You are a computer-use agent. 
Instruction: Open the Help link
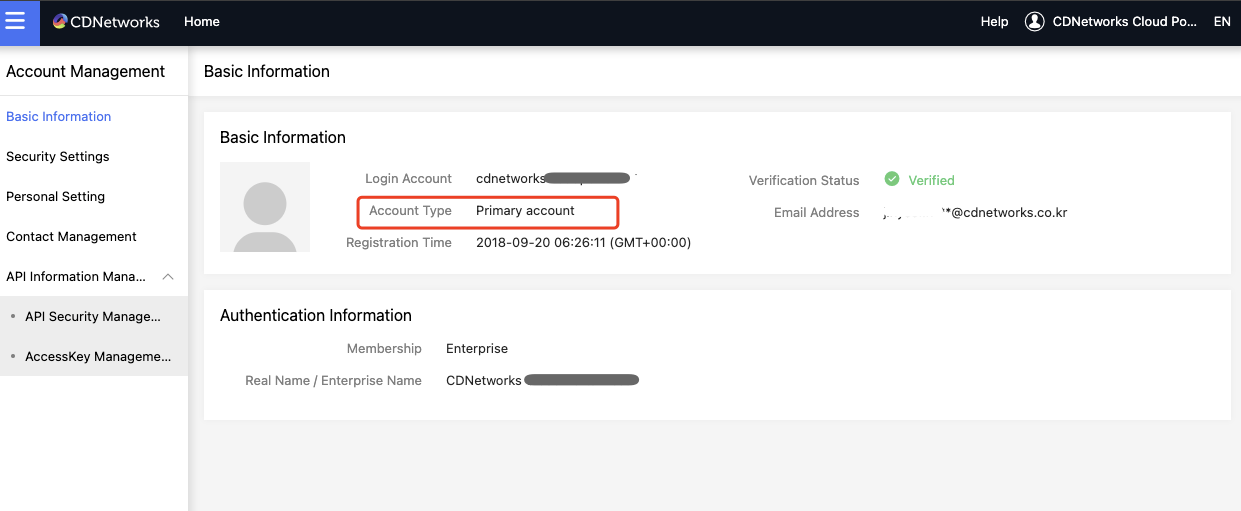pyautogui.click(x=994, y=22)
